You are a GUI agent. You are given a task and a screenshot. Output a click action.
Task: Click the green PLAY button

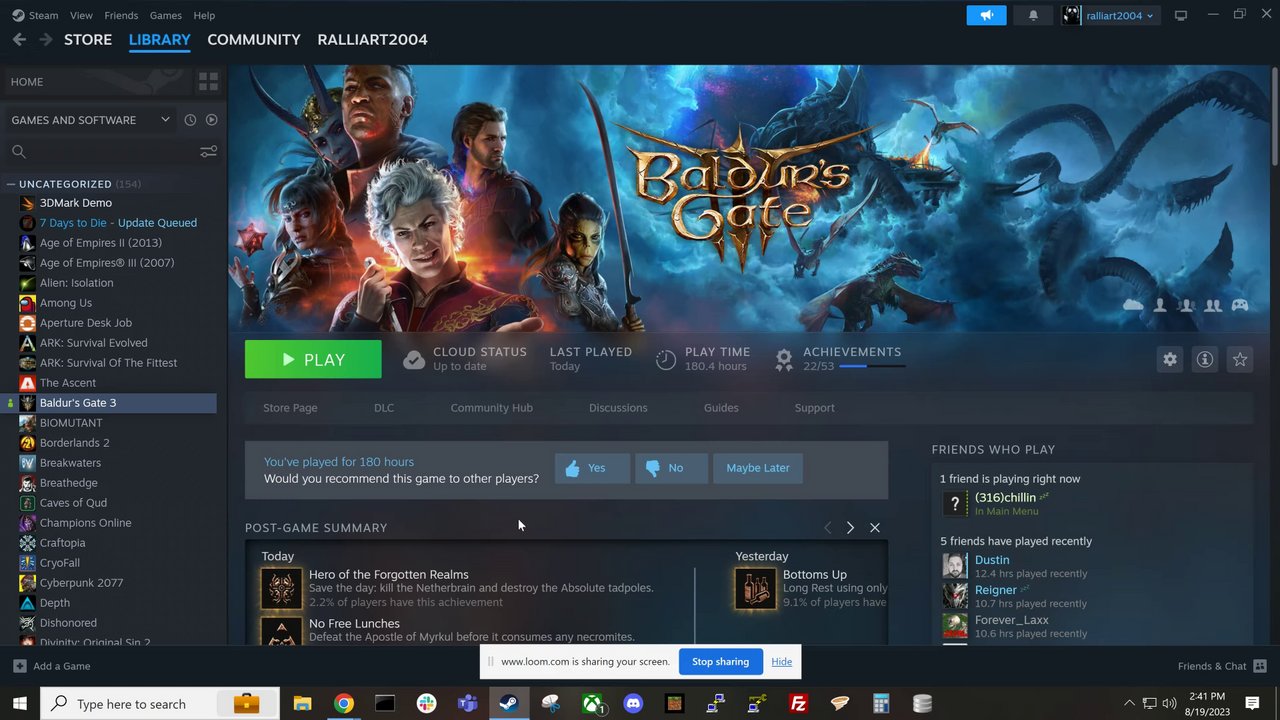coord(313,359)
